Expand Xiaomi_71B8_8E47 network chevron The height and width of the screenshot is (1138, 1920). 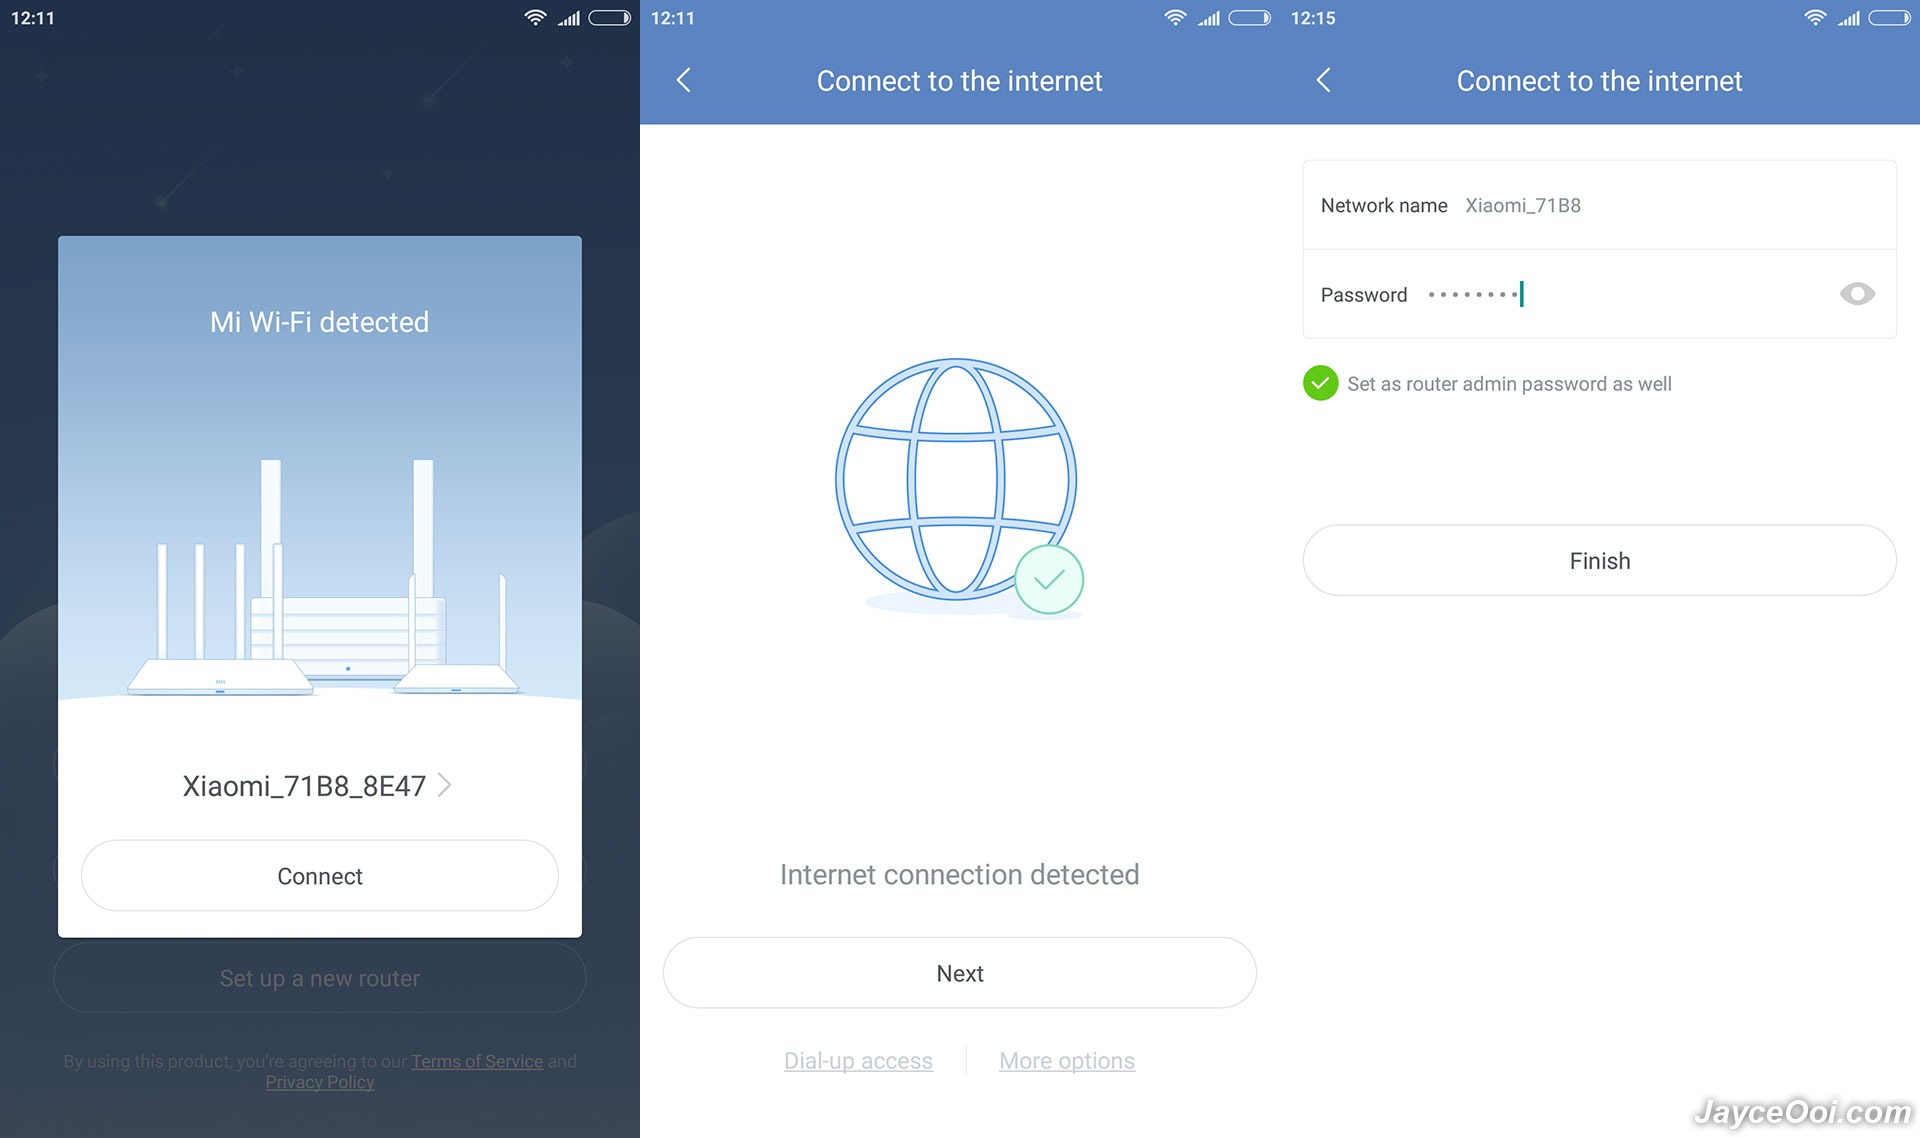[x=445, y=785]
